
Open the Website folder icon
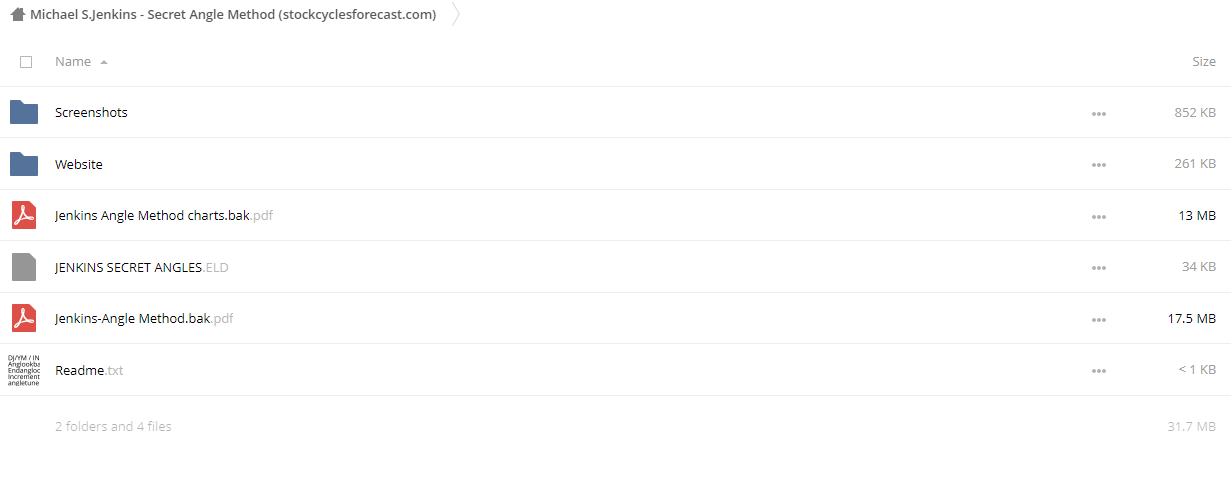point(24,164)
